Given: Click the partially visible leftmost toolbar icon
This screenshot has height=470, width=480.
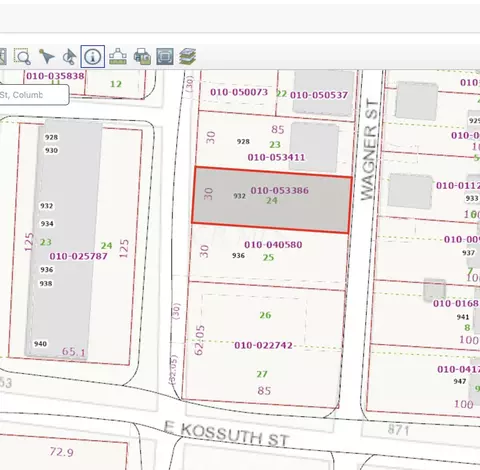Looking at the screenshot, I should [x=3, y=56].
